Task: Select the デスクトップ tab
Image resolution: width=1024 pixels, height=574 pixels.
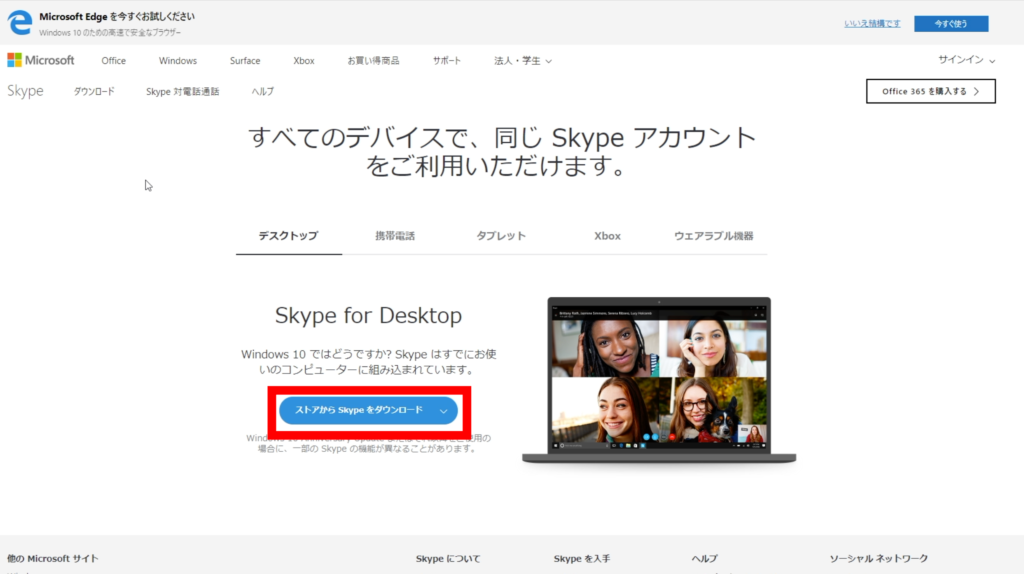Action: [289, 236]
